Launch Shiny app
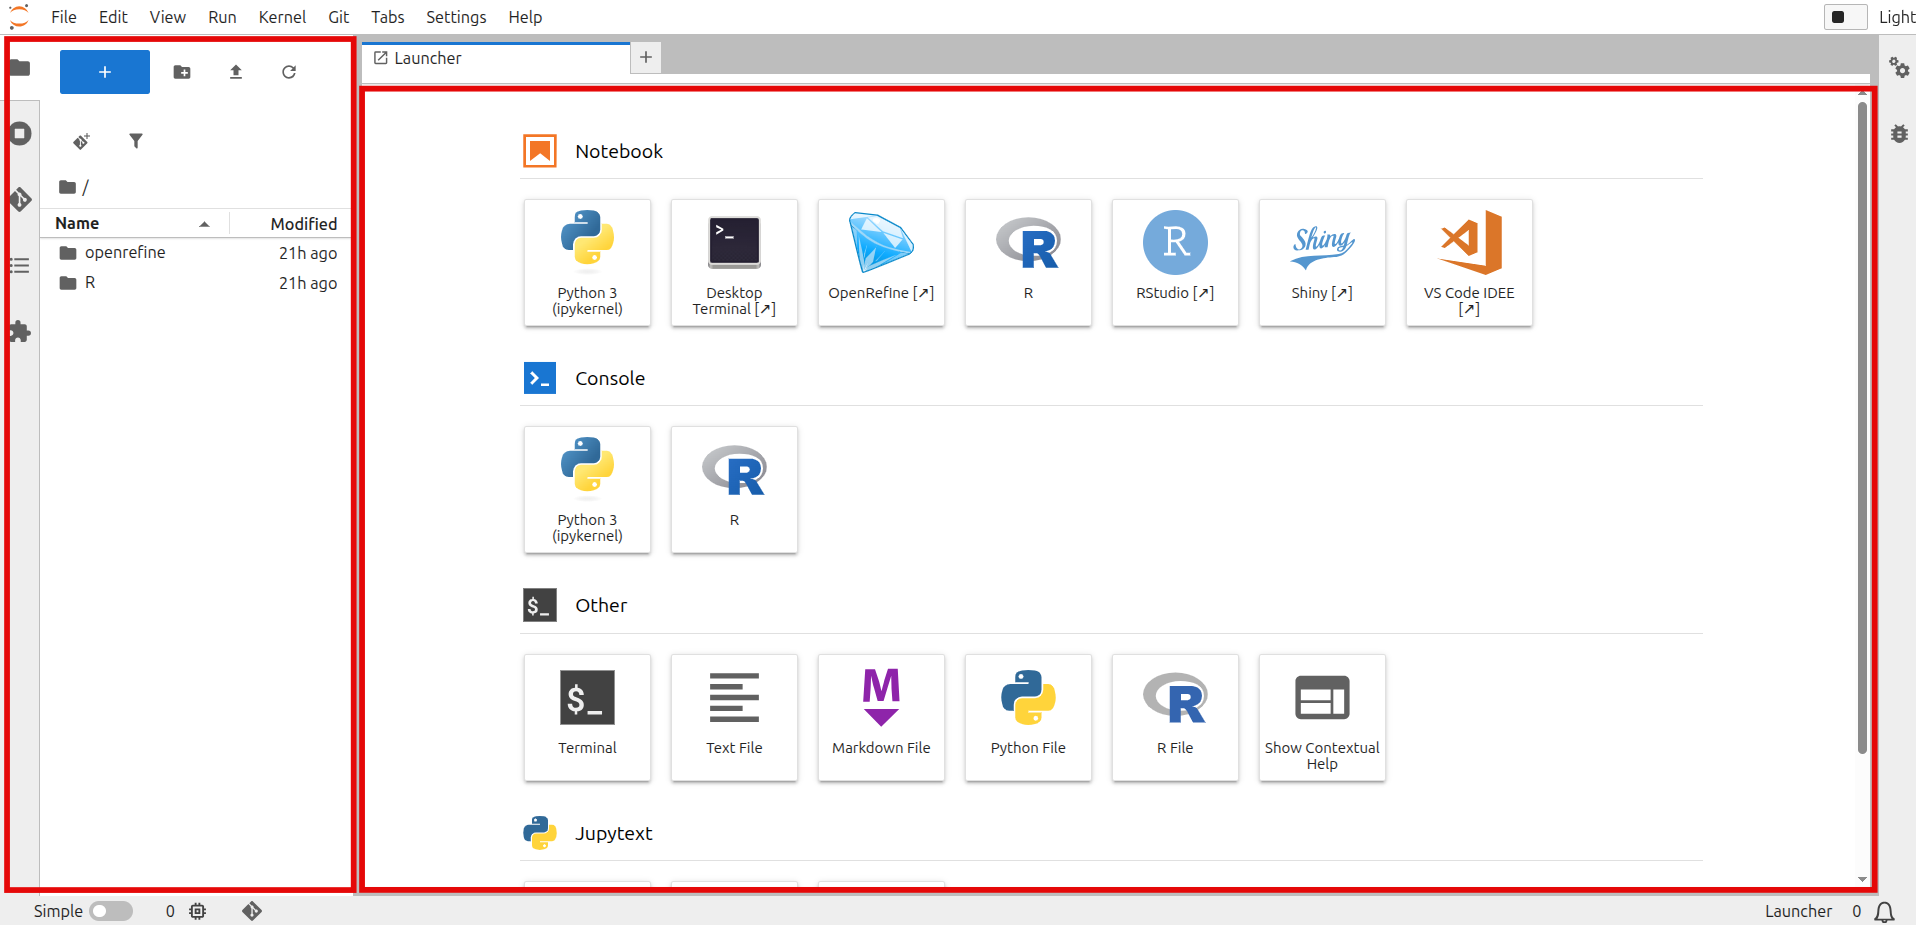This screenshot has height=925, width=1916. pyautogui.click(x=1322, y=263)
